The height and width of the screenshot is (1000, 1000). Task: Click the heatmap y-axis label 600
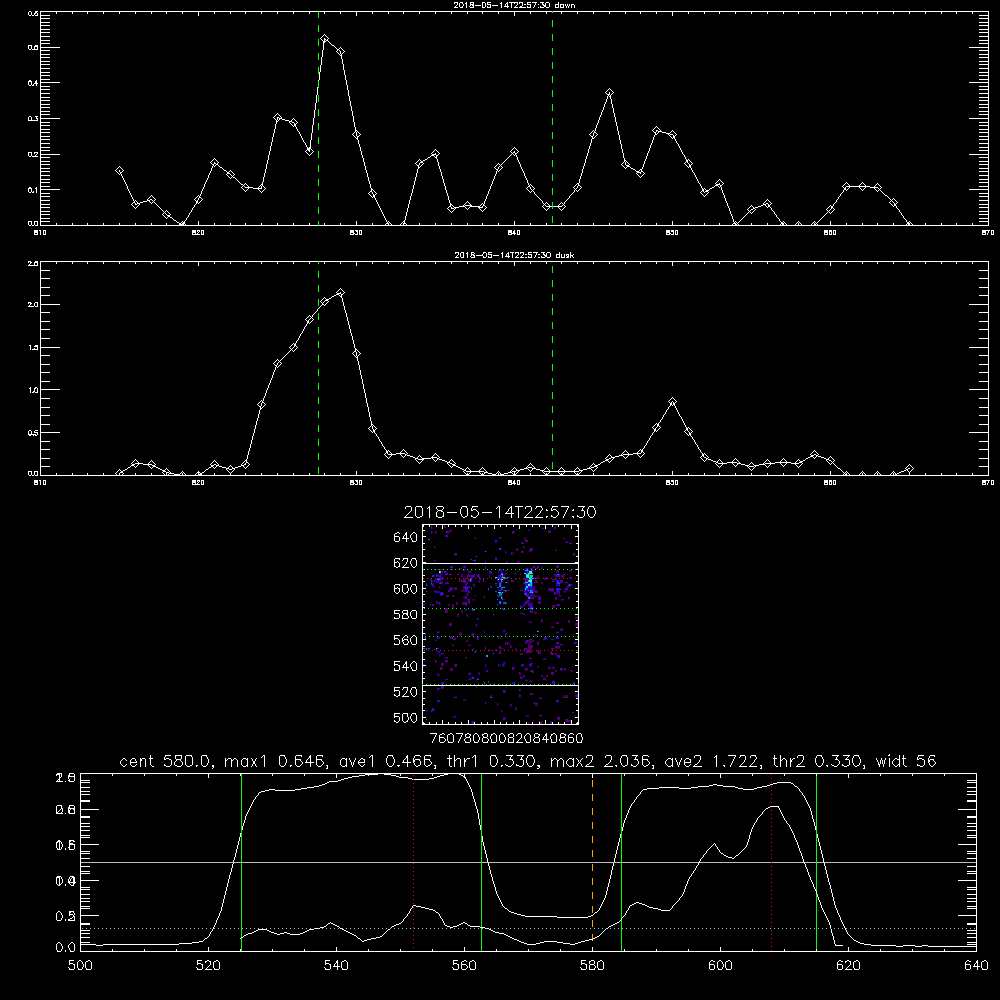click(x=406, y=589)
